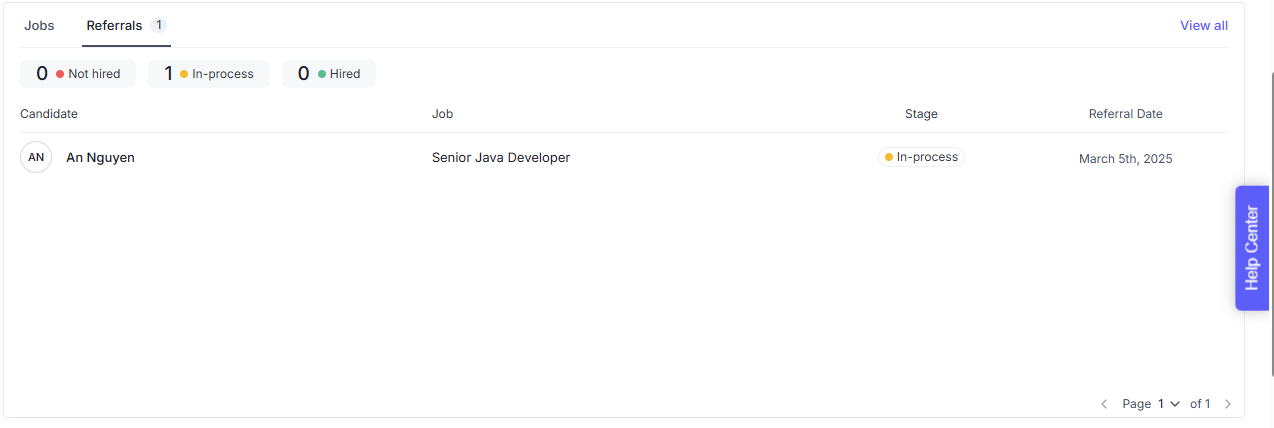This screenshot has height=428, width=1274.
Task: Click the March 5th, 2025 referral date
Action: (x=1125, y=159)
